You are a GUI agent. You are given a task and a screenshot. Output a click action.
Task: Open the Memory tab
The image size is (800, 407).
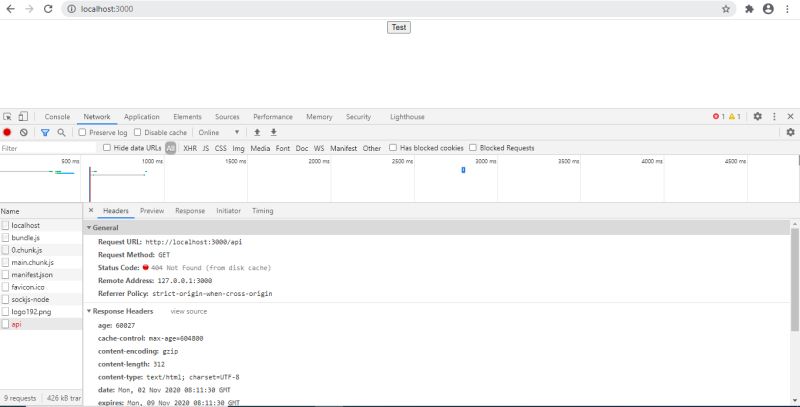tap(319, 116)
